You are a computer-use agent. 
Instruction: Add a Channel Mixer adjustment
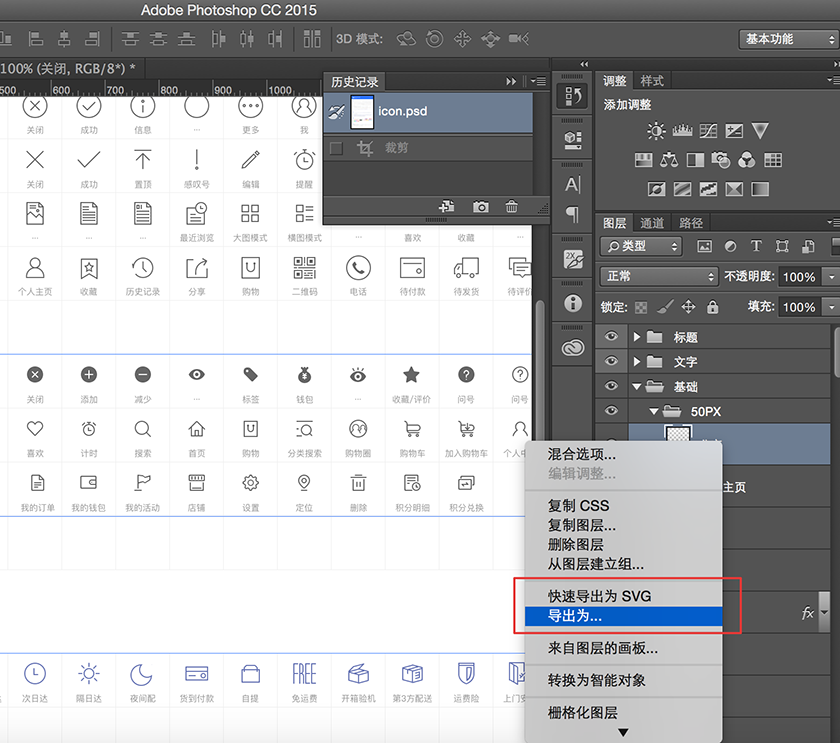747,160
